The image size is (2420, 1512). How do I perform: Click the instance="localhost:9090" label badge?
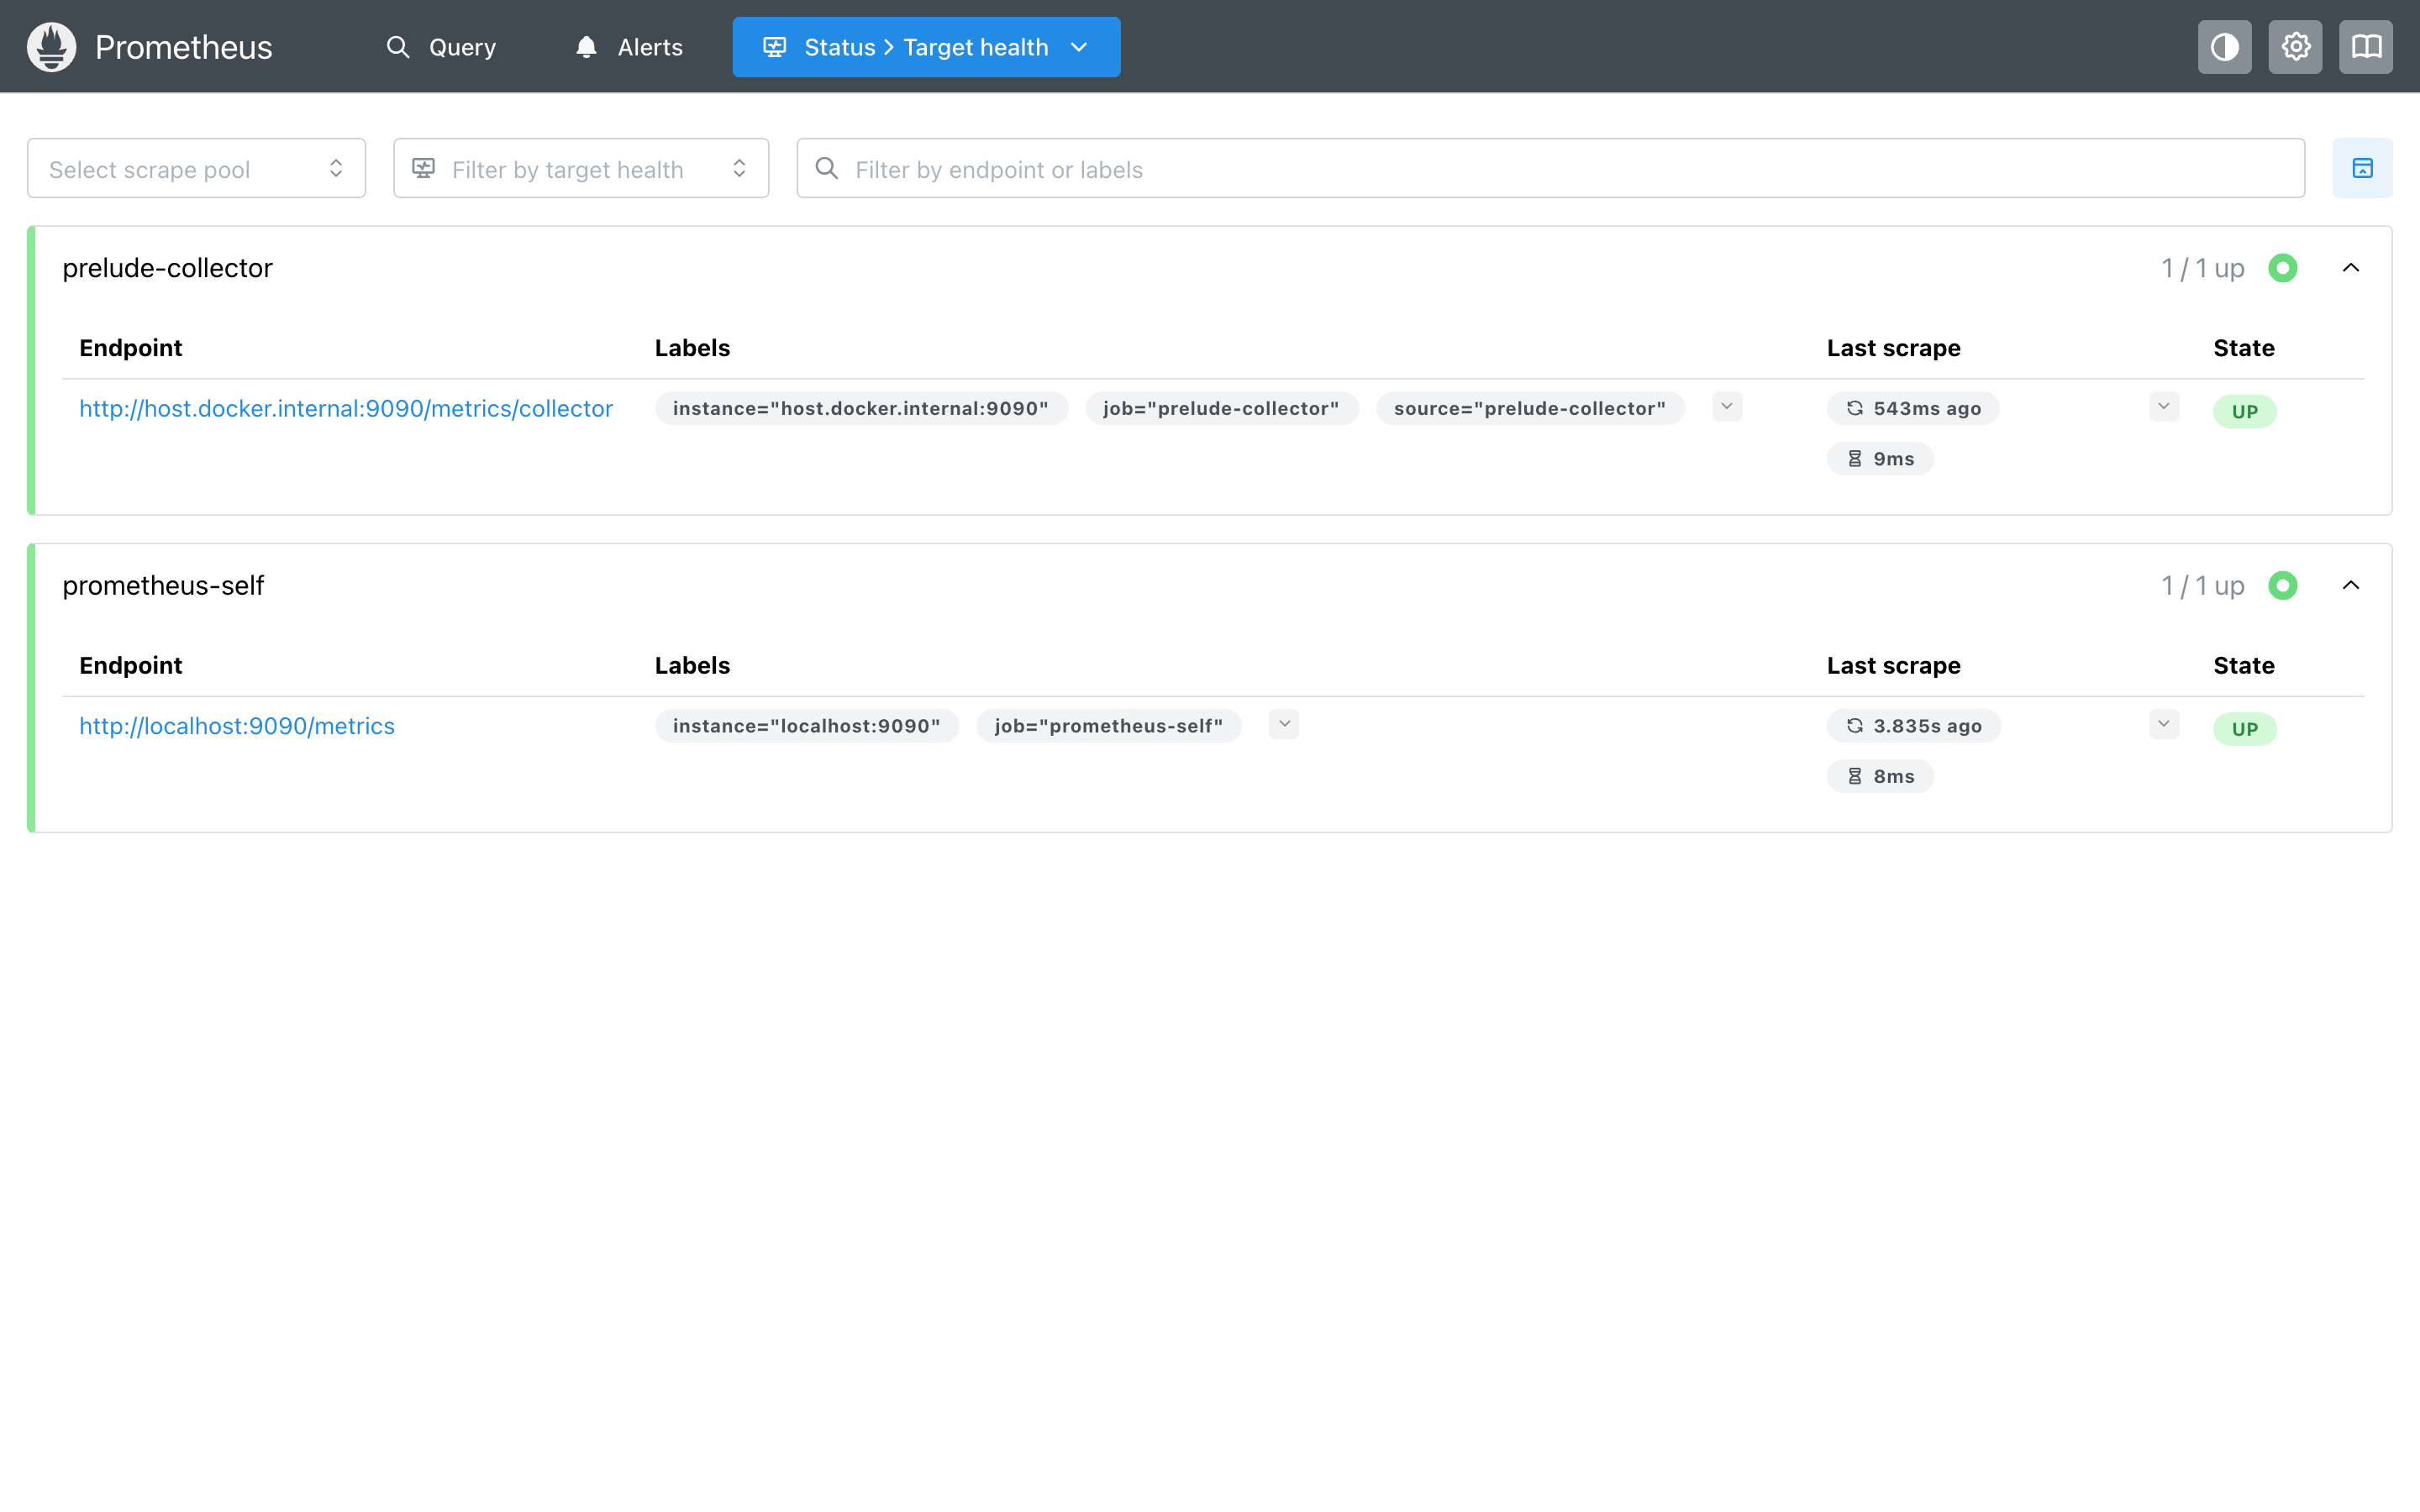pos(807,726)
